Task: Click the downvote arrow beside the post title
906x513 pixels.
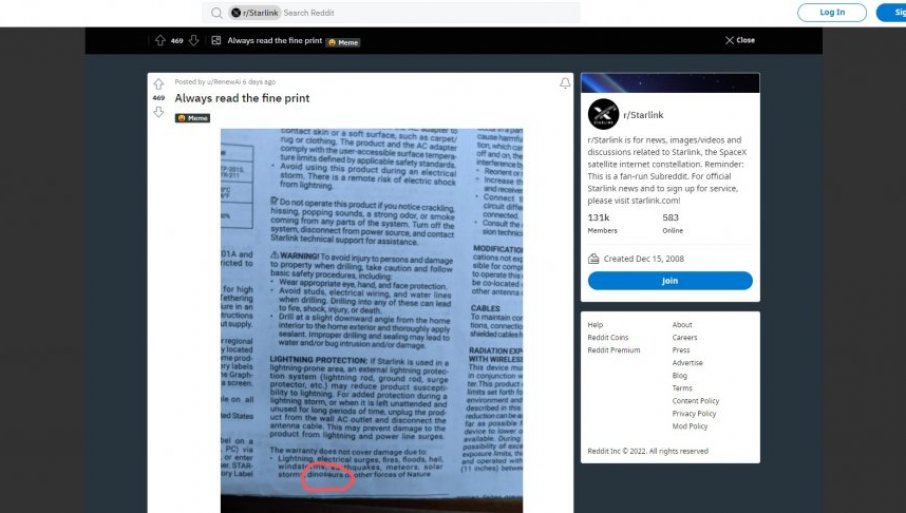Action: pos(158,112)
